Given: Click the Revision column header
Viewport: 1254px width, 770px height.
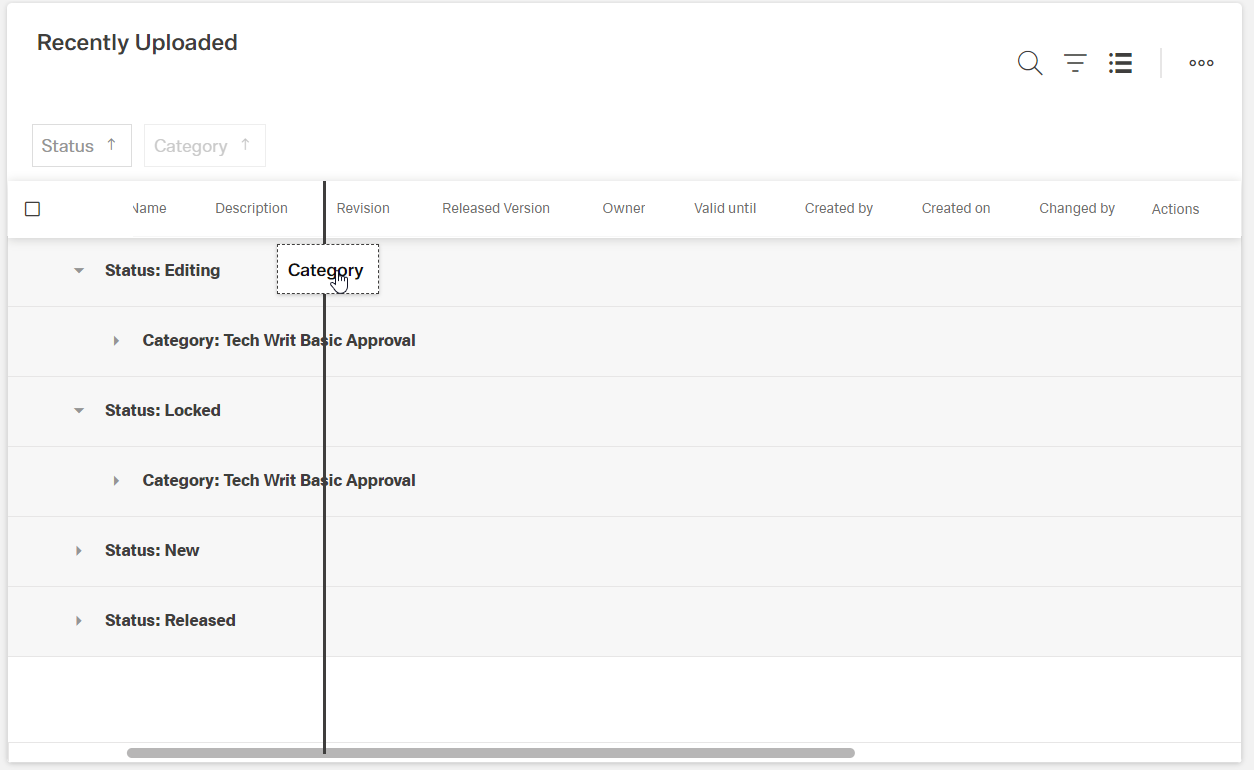Looking at the screenshot, I should tap(363, 209).
